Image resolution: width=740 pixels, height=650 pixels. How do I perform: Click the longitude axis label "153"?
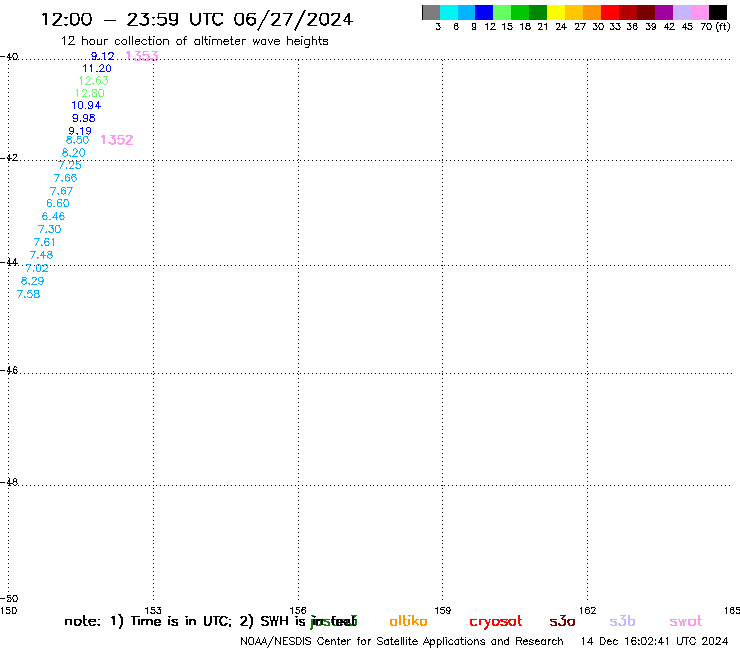click(x=153, y=611)
